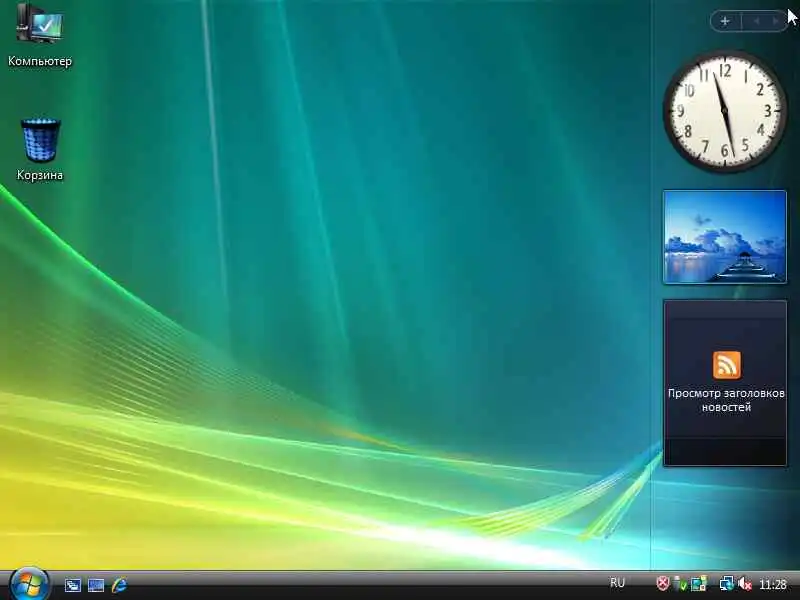Open the Windows Start menu orb
Image resolution: width=800 pixels, height=600 pixels.
(x=29, y=584)
